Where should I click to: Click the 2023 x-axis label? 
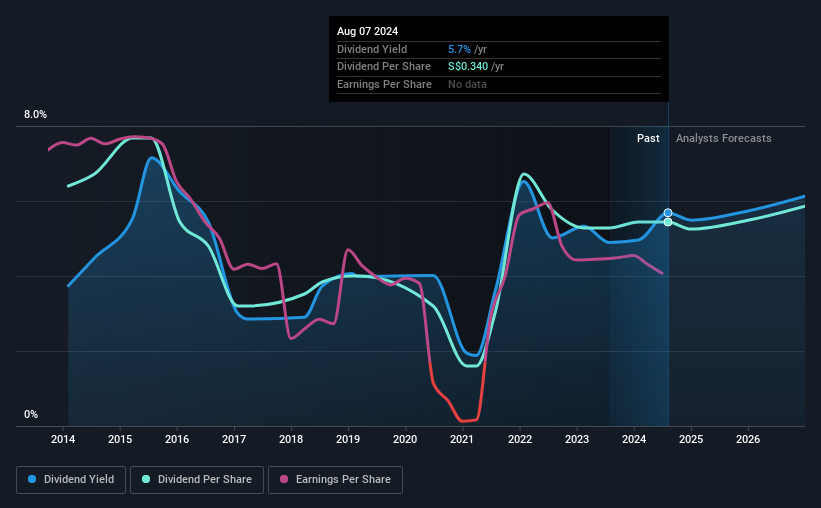click(577, 439)
